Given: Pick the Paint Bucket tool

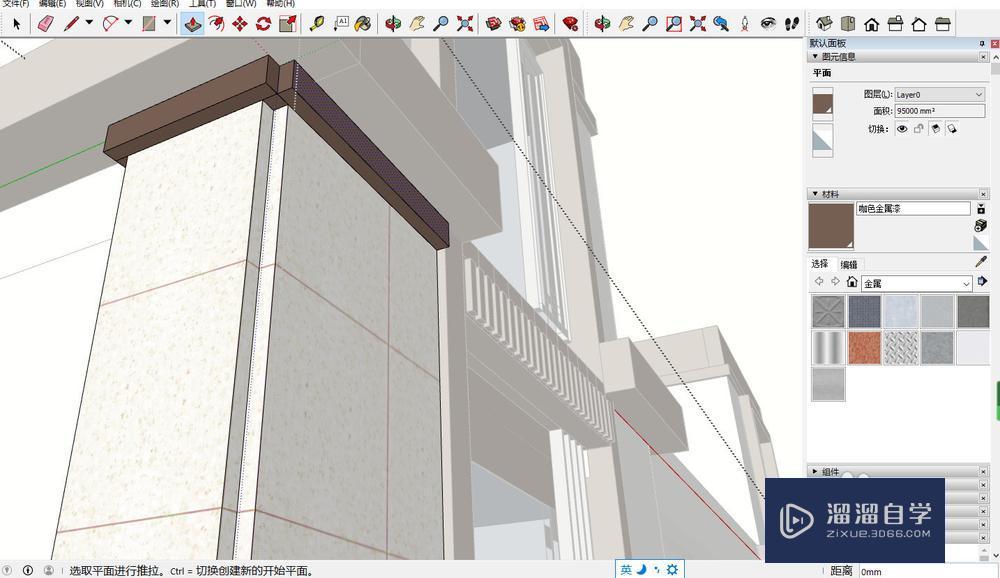Looking at the screenshot, I should (363, 24).
